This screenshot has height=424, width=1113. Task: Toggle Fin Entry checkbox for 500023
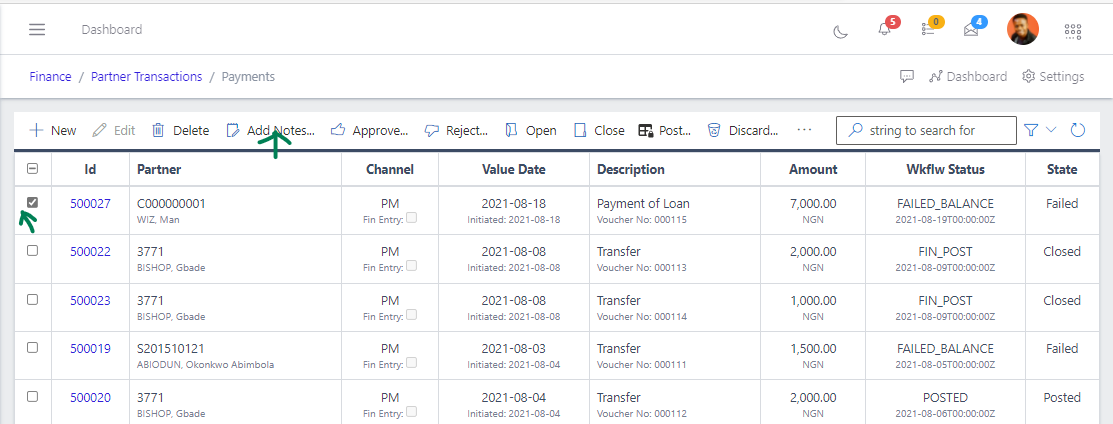pyautogui.click(x=412, y=315)
